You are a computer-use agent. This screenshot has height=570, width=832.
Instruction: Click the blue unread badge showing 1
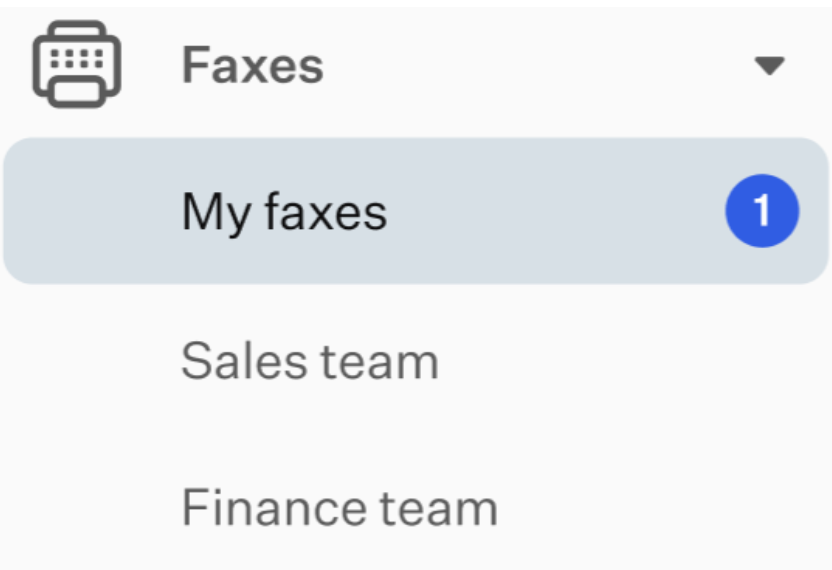click(762, 211)
